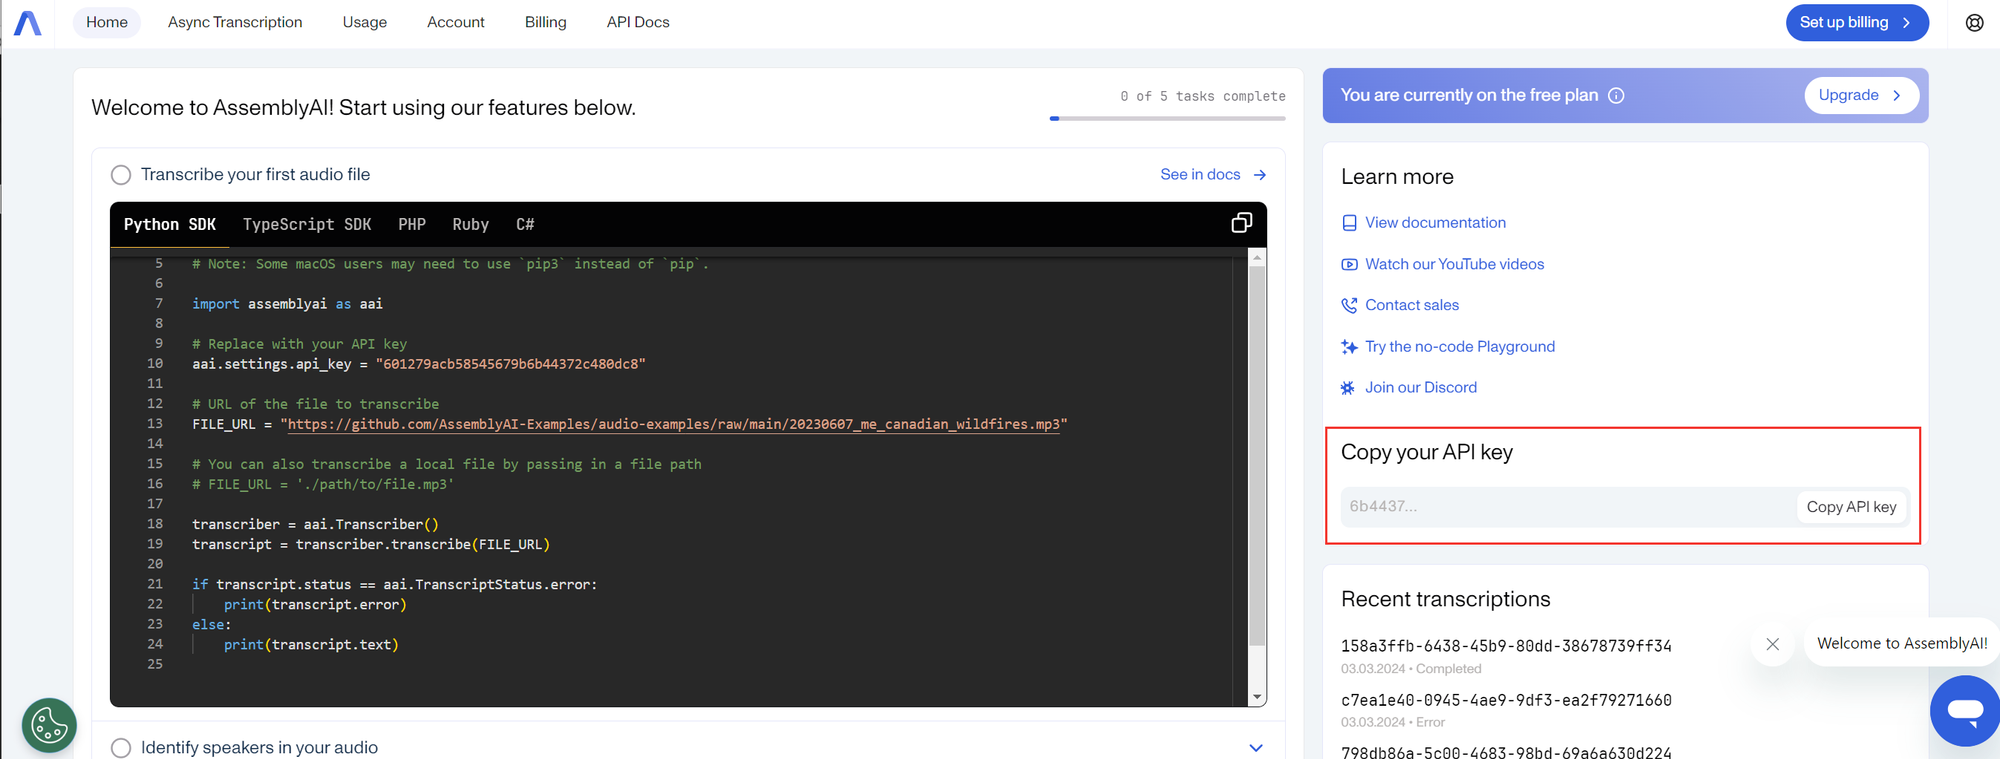The width and height of the screenshot is (2000, 759).
Task: Switch to the TypeScript SDK tab
Action: click(307, 224)
